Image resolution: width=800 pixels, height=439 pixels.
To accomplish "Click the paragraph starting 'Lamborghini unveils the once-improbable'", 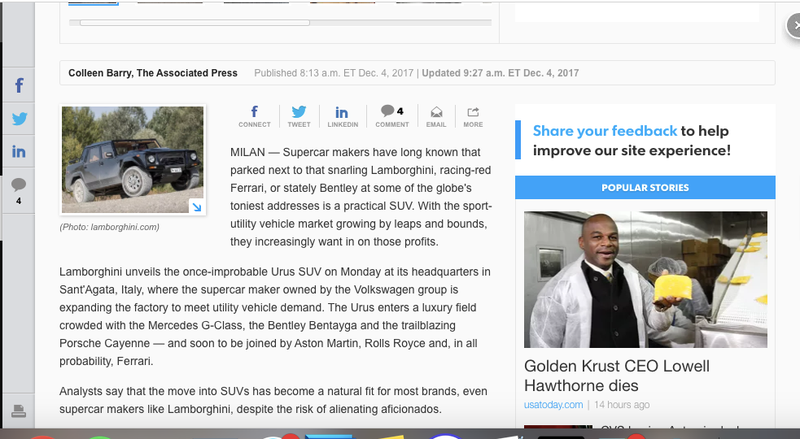I will pos(275,316).
